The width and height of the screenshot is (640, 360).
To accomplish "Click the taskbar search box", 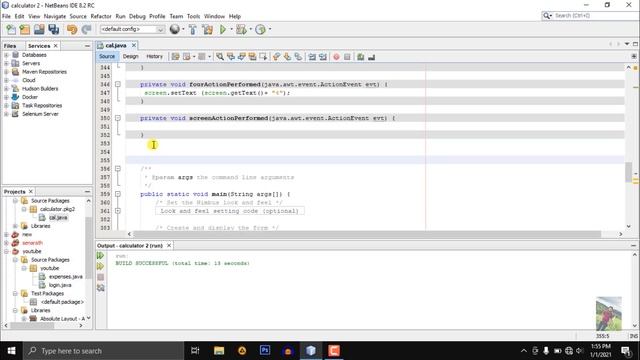I will 103,351.
